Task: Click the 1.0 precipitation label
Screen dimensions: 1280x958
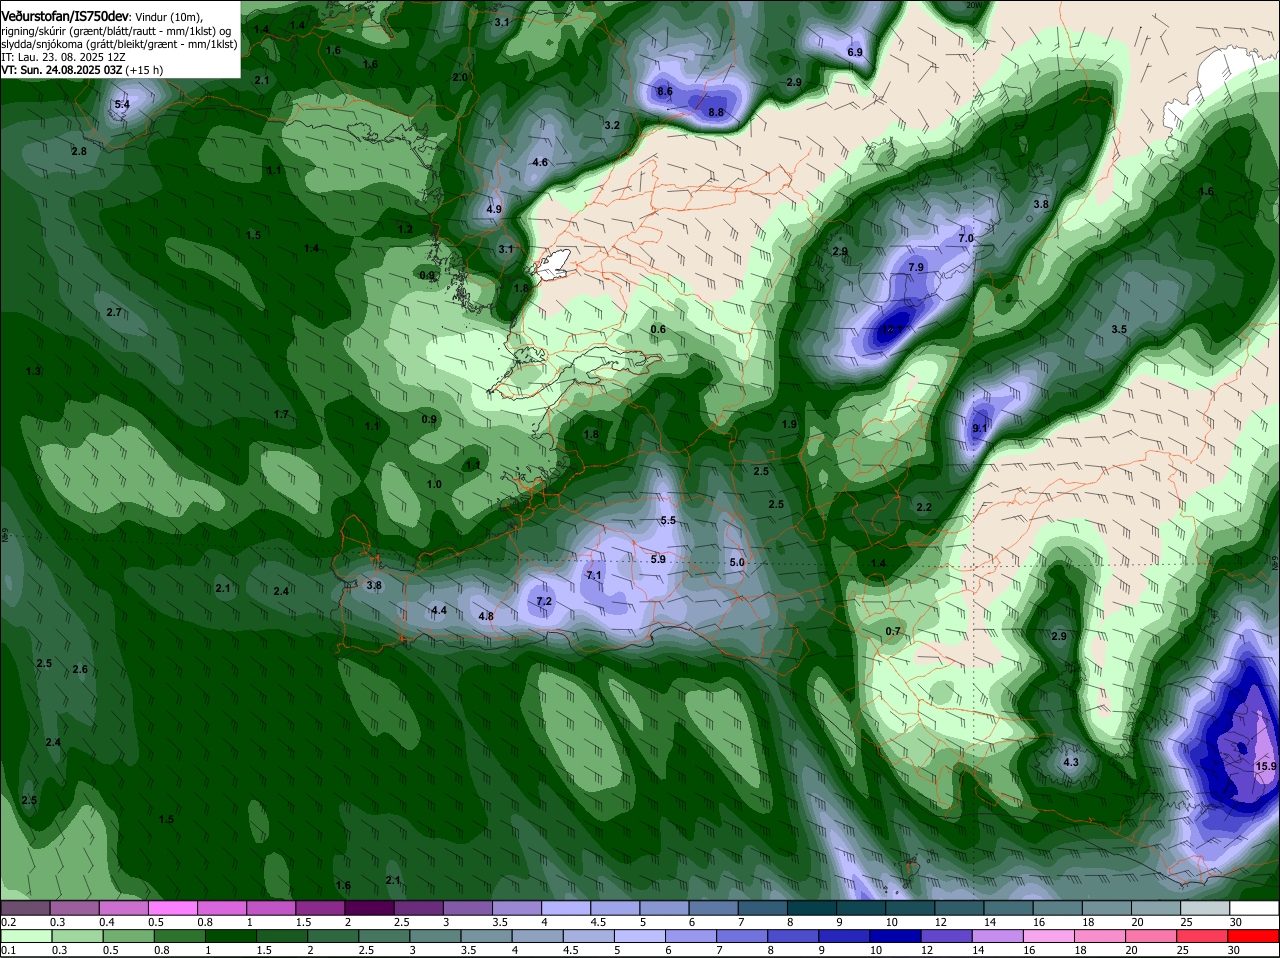Action: (x=434, y=484)
